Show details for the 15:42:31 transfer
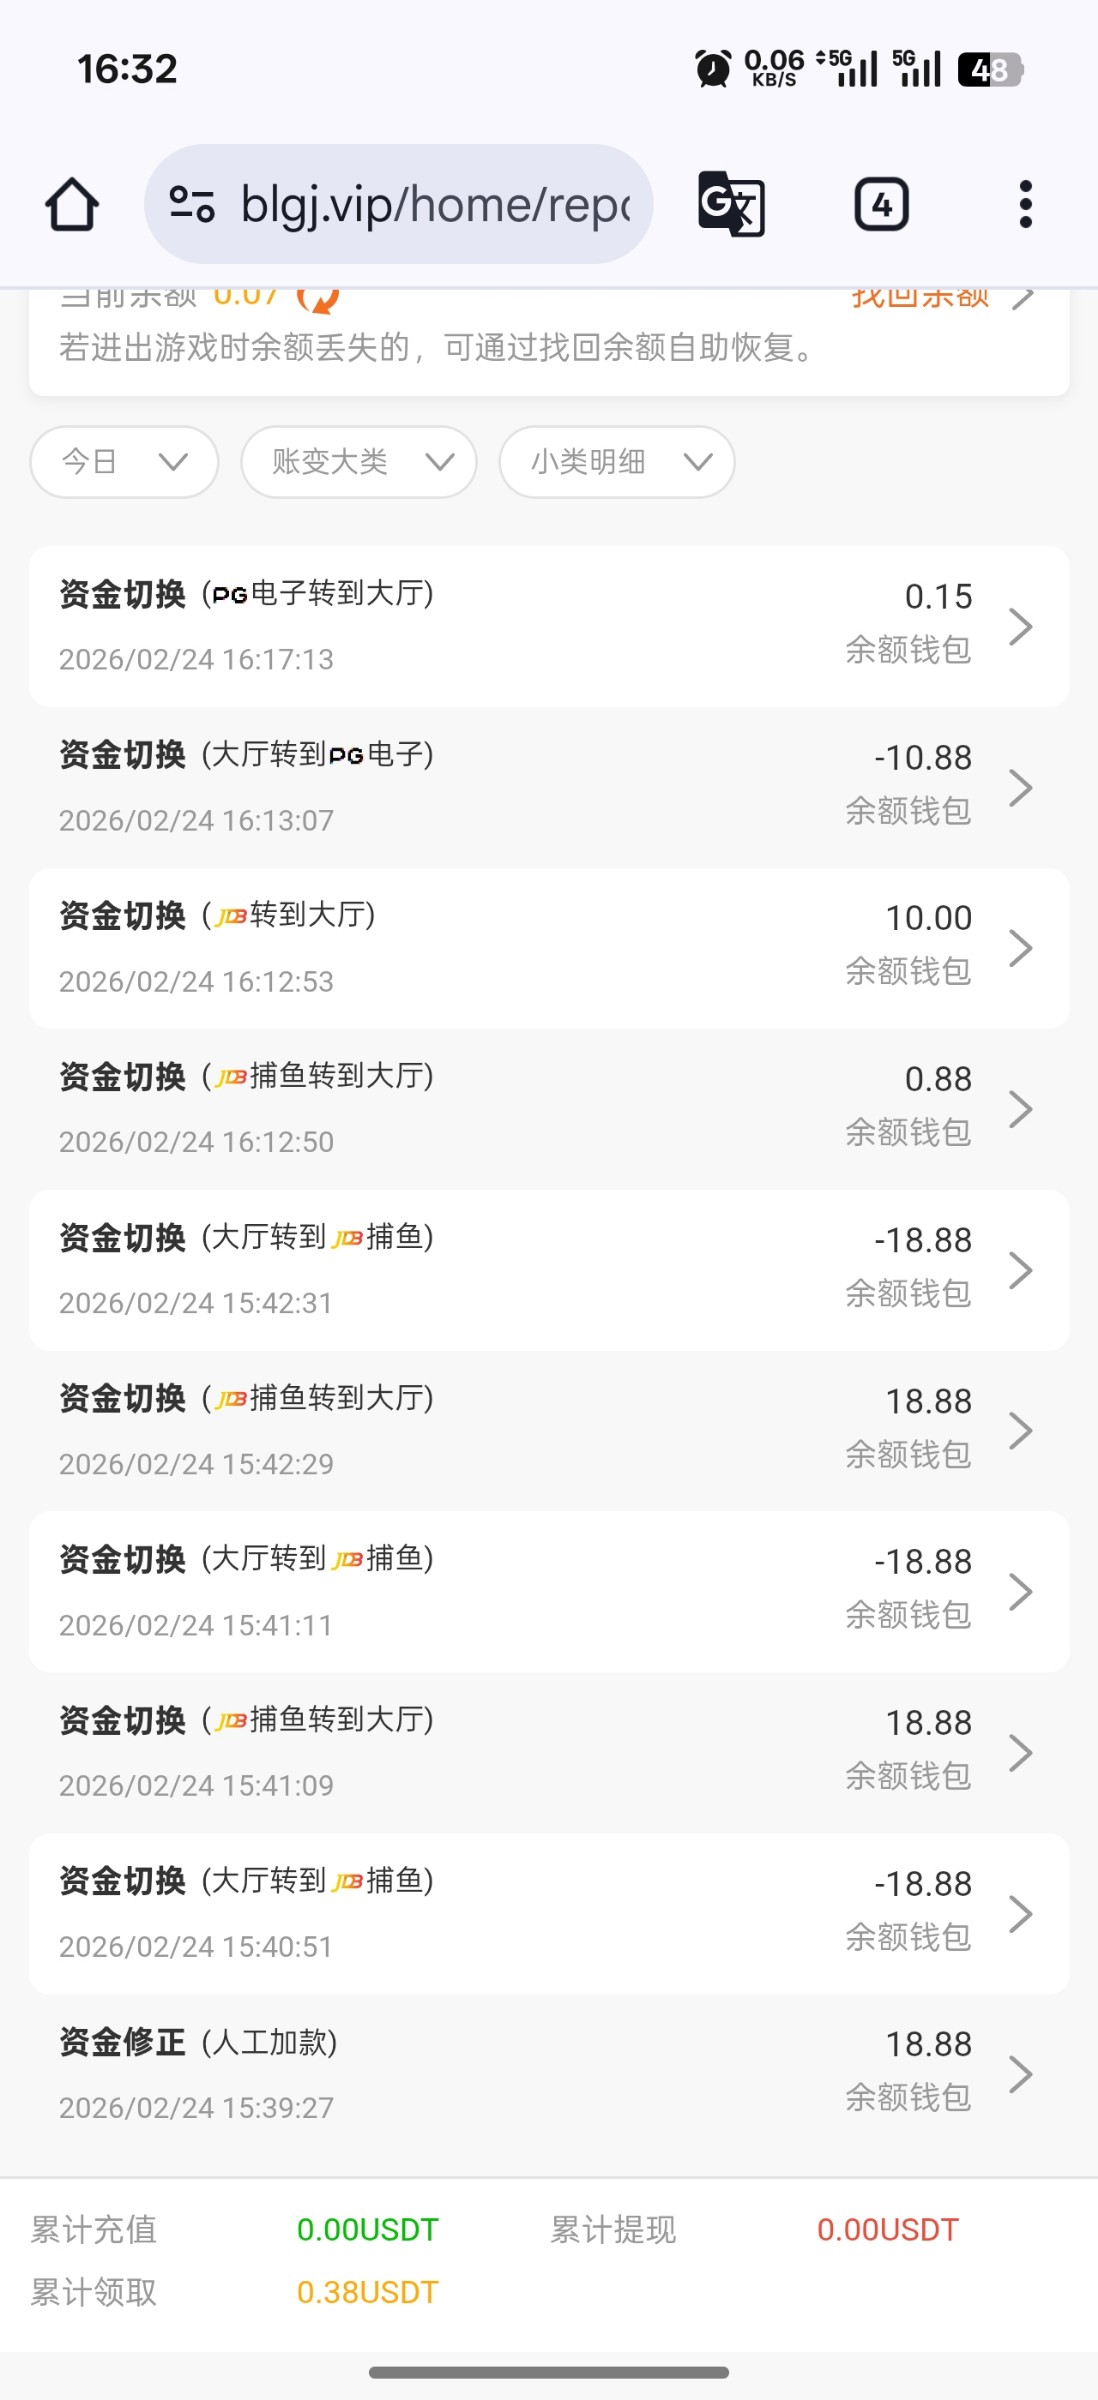The width and height of the screenshot is (1098, 2400). tap(549, 1270)
